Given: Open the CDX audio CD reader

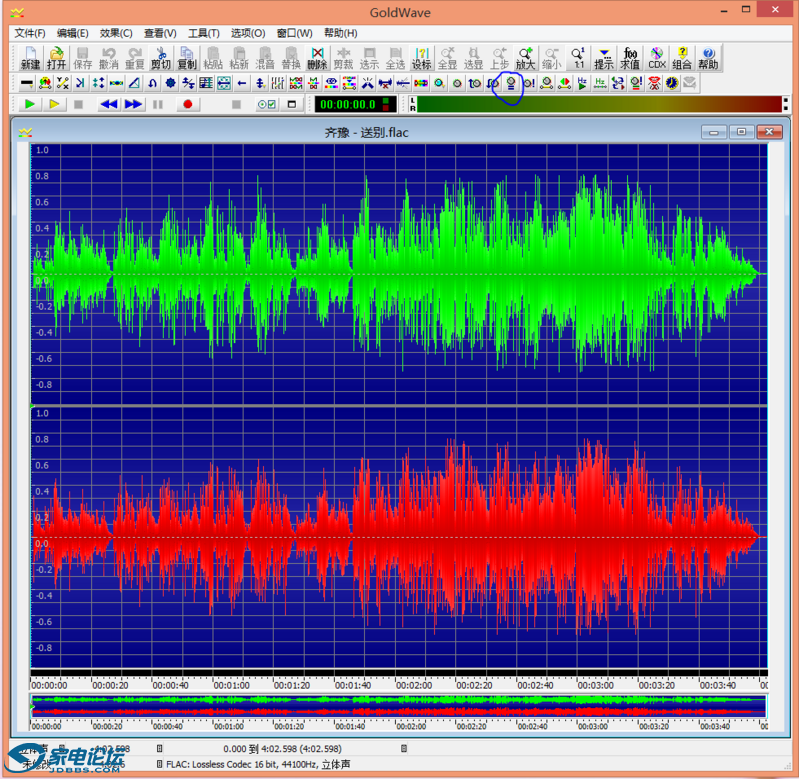Looking at the screenshot, I should [x=657, y=58].
